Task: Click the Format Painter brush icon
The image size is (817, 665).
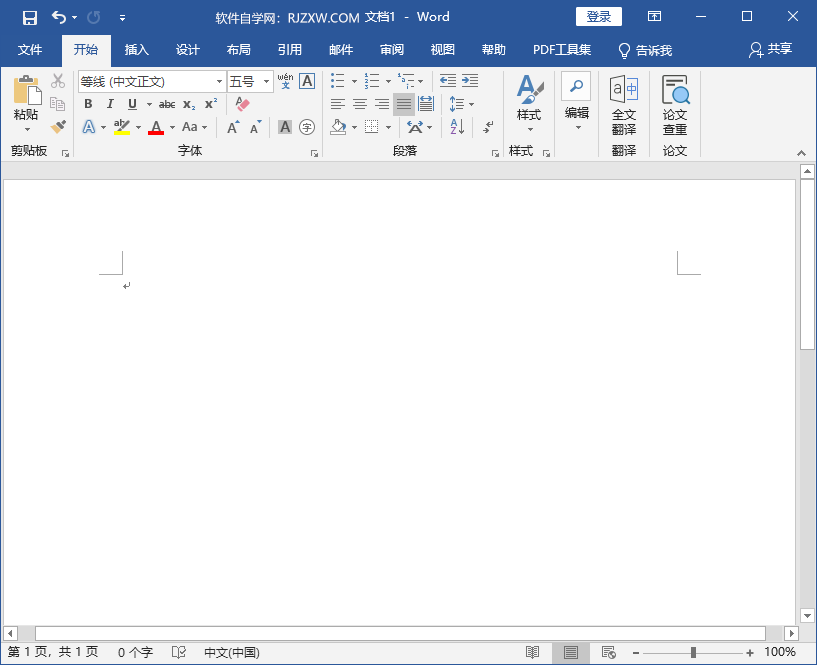Action: coord(57,126)
